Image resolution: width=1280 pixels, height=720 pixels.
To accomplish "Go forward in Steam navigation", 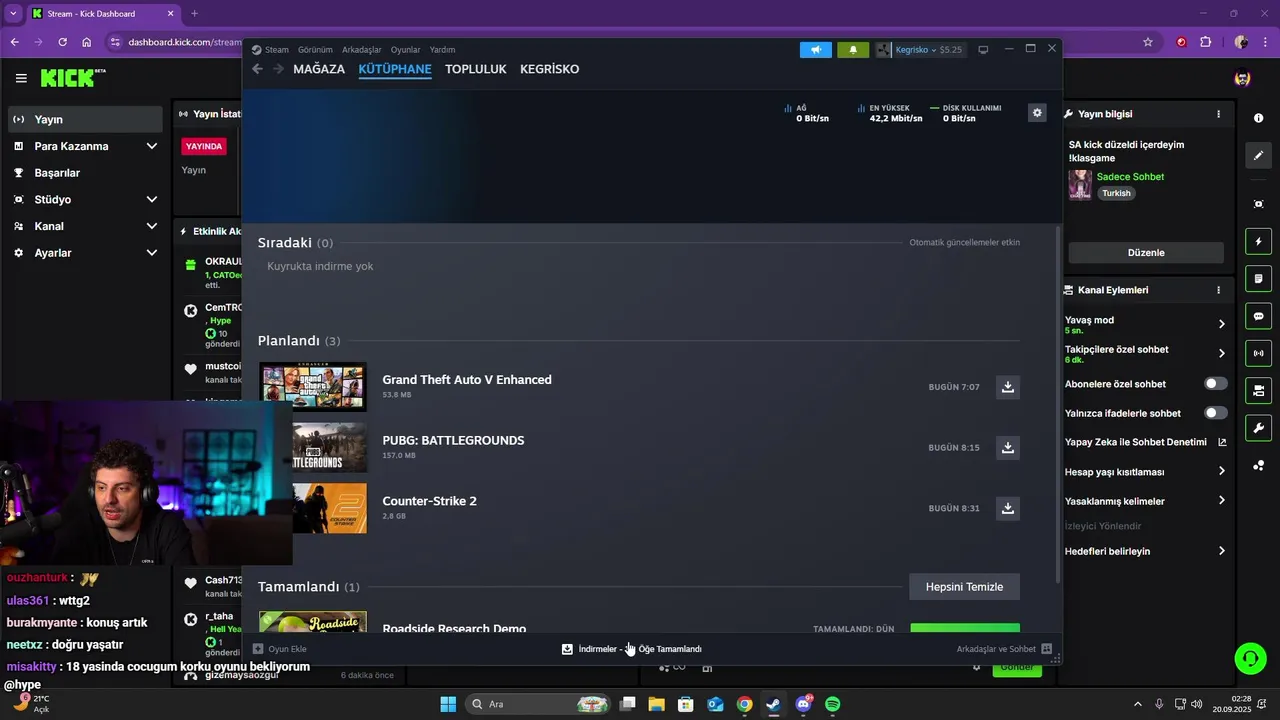I will (x=278, y=69).
